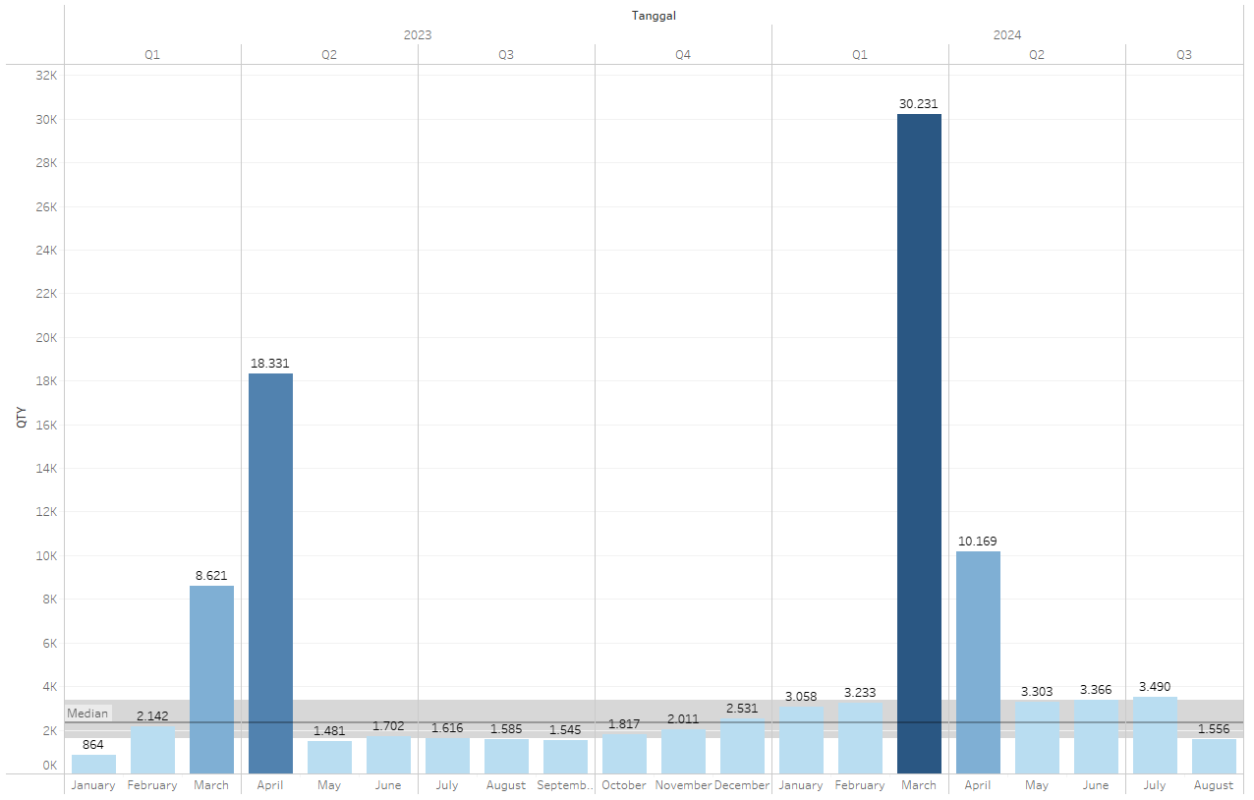Click the 30.231 data value label
Screen dimensions: 1254x800
tap(918, 104)
